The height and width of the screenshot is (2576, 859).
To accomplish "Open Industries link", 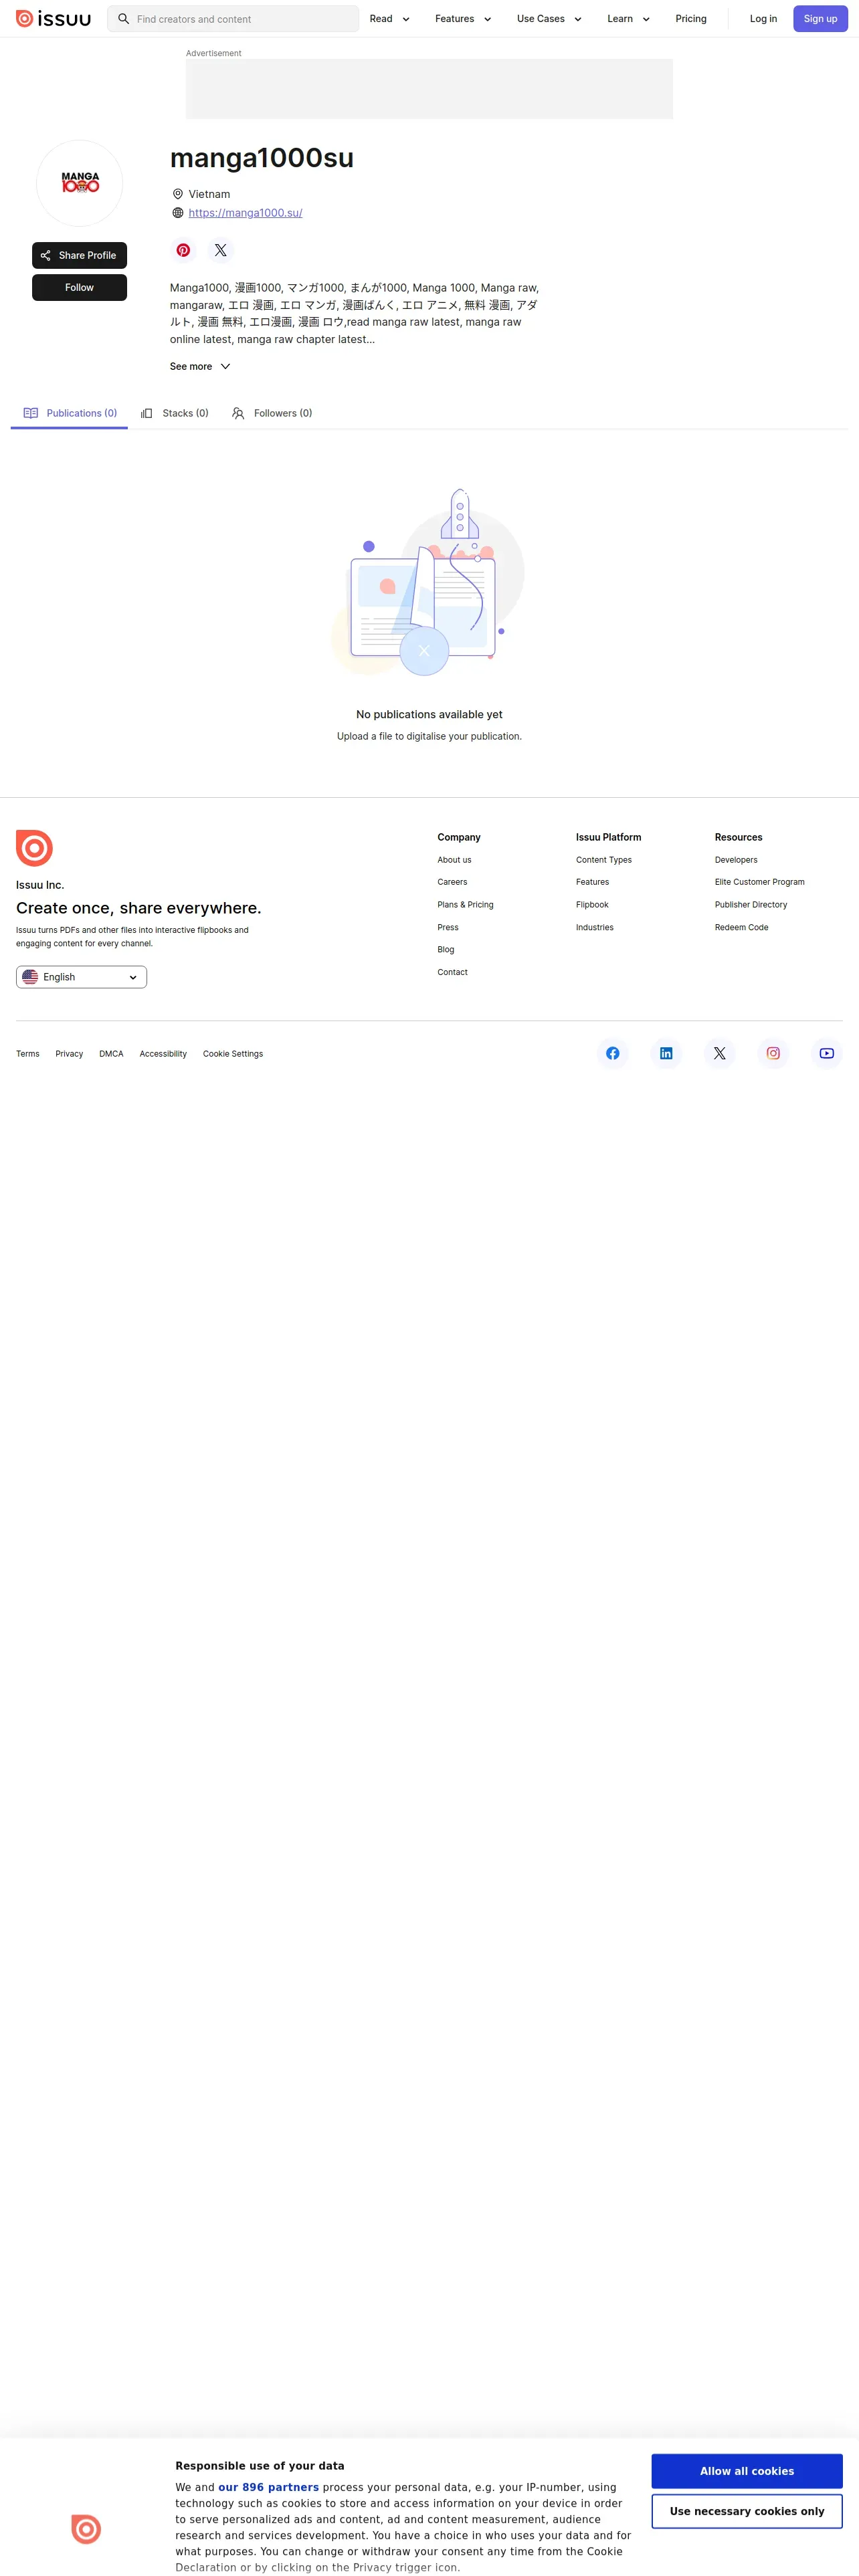I will tap(595, 928).
